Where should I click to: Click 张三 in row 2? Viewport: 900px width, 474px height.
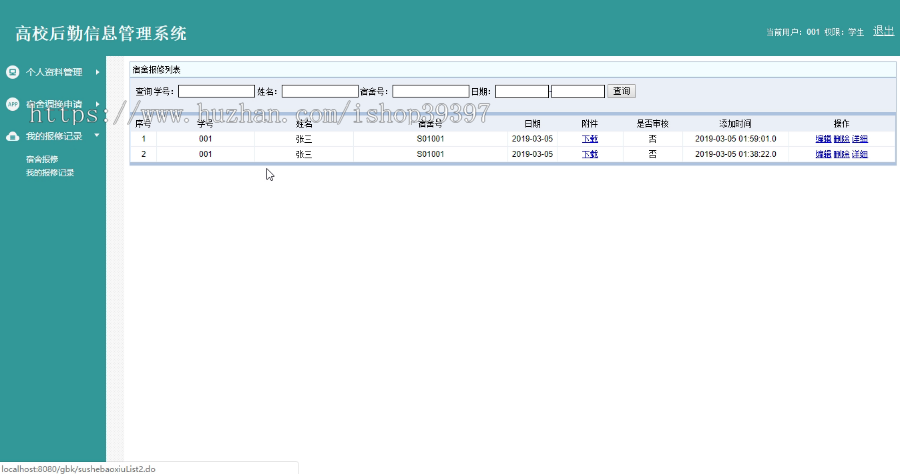point(304,154)
